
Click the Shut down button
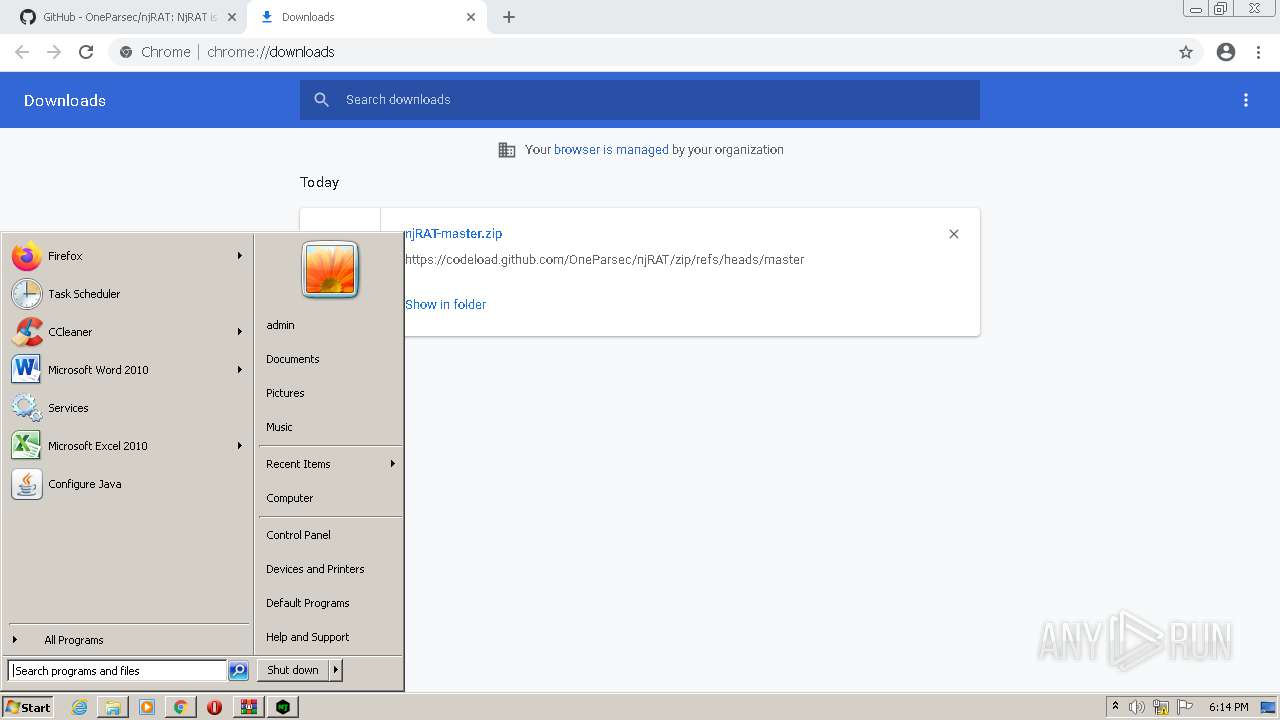tap(293, 670)
